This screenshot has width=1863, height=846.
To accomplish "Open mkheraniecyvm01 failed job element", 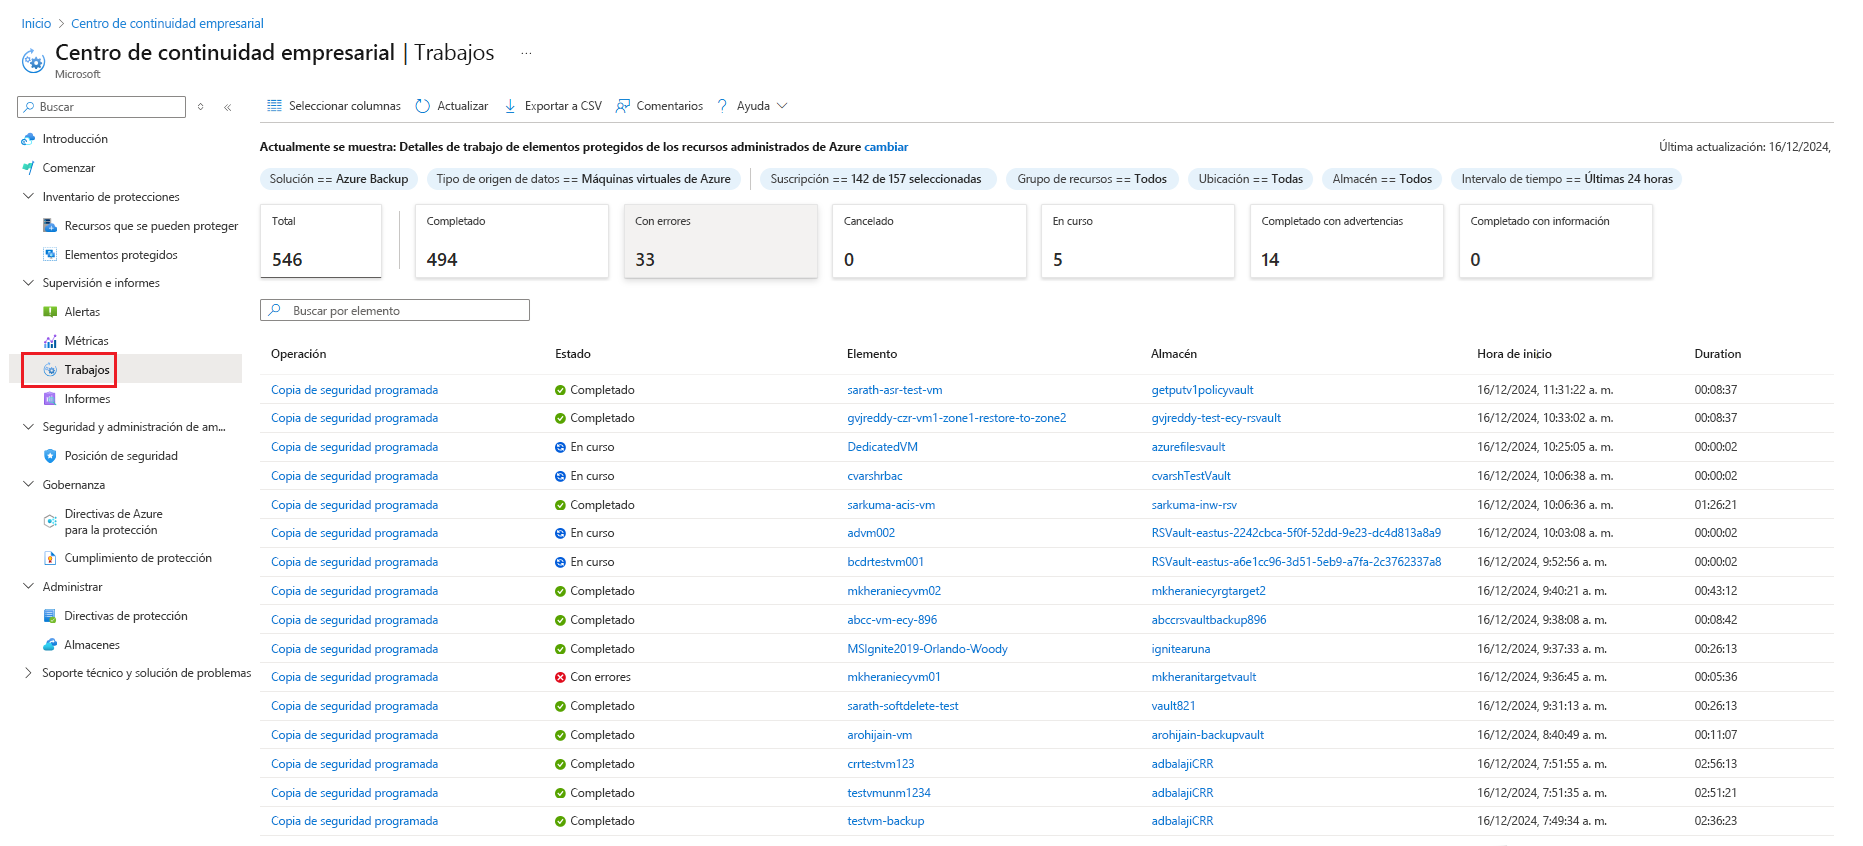I will 893,677.
